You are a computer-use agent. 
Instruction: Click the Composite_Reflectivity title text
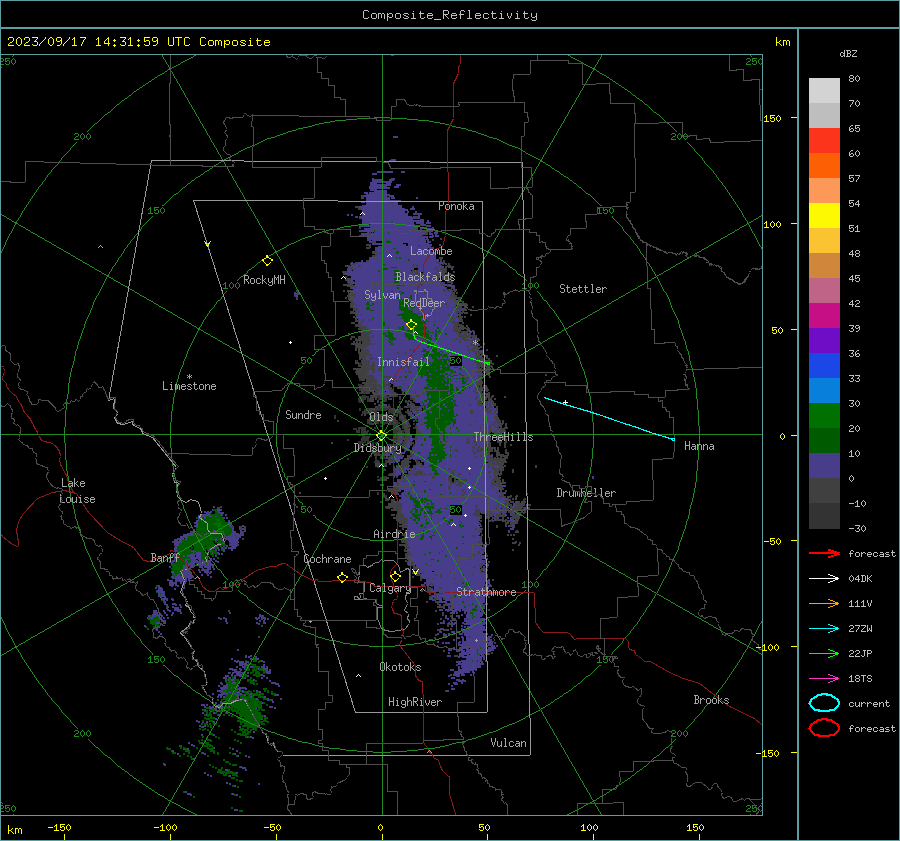tap(450, 15)
